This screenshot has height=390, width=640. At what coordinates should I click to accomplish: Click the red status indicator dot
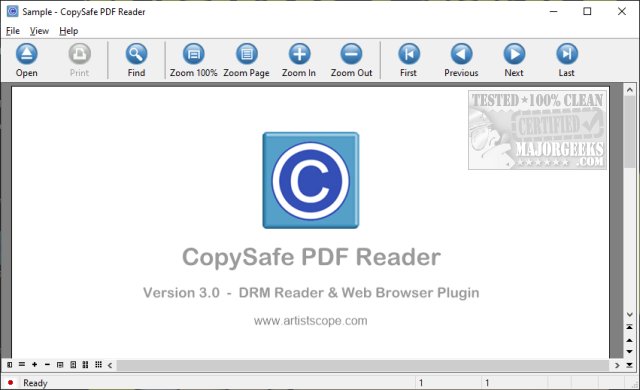click(x=10, y=383)
